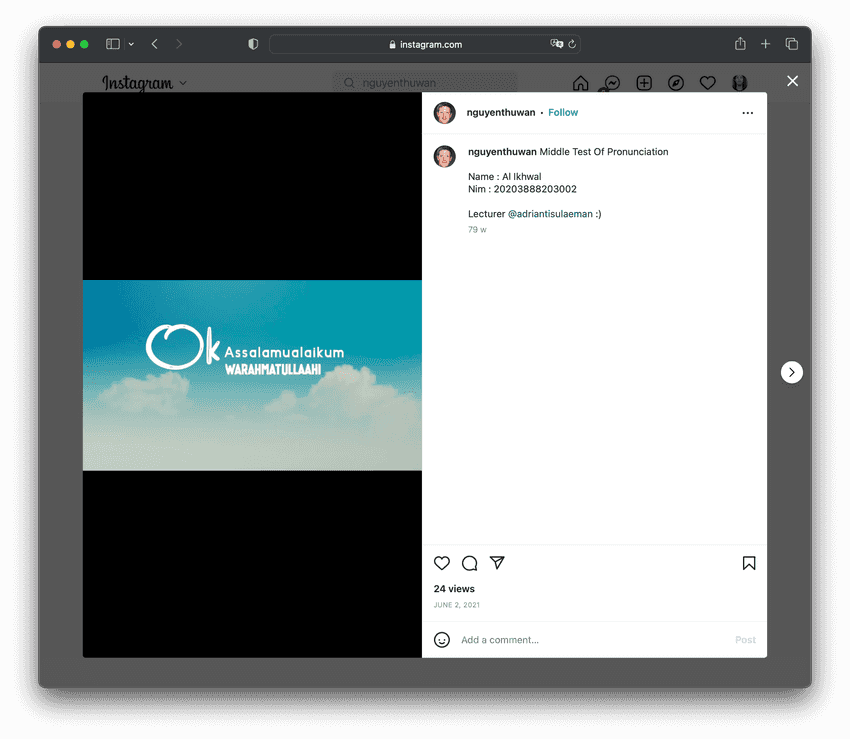Show Safari tab overview
This screenshot has width=850, height=739.
(791, 44)
